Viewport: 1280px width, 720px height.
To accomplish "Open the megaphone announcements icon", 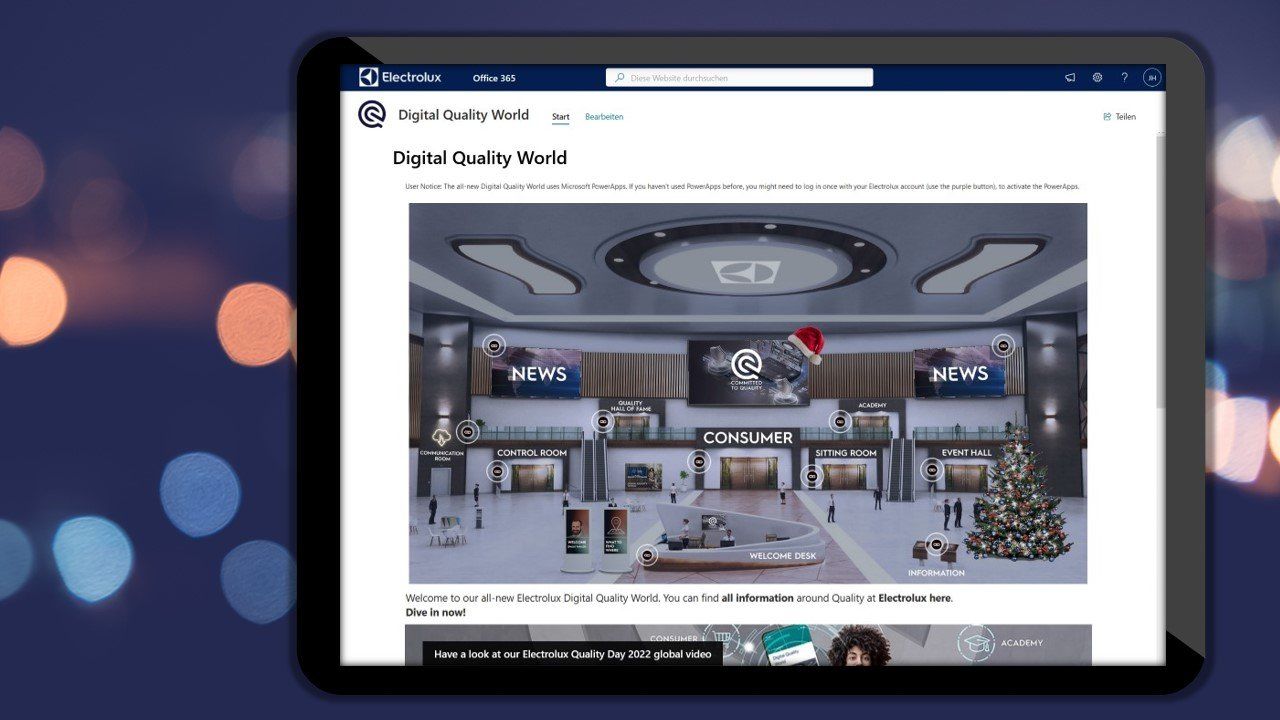I will (1070, 78).
